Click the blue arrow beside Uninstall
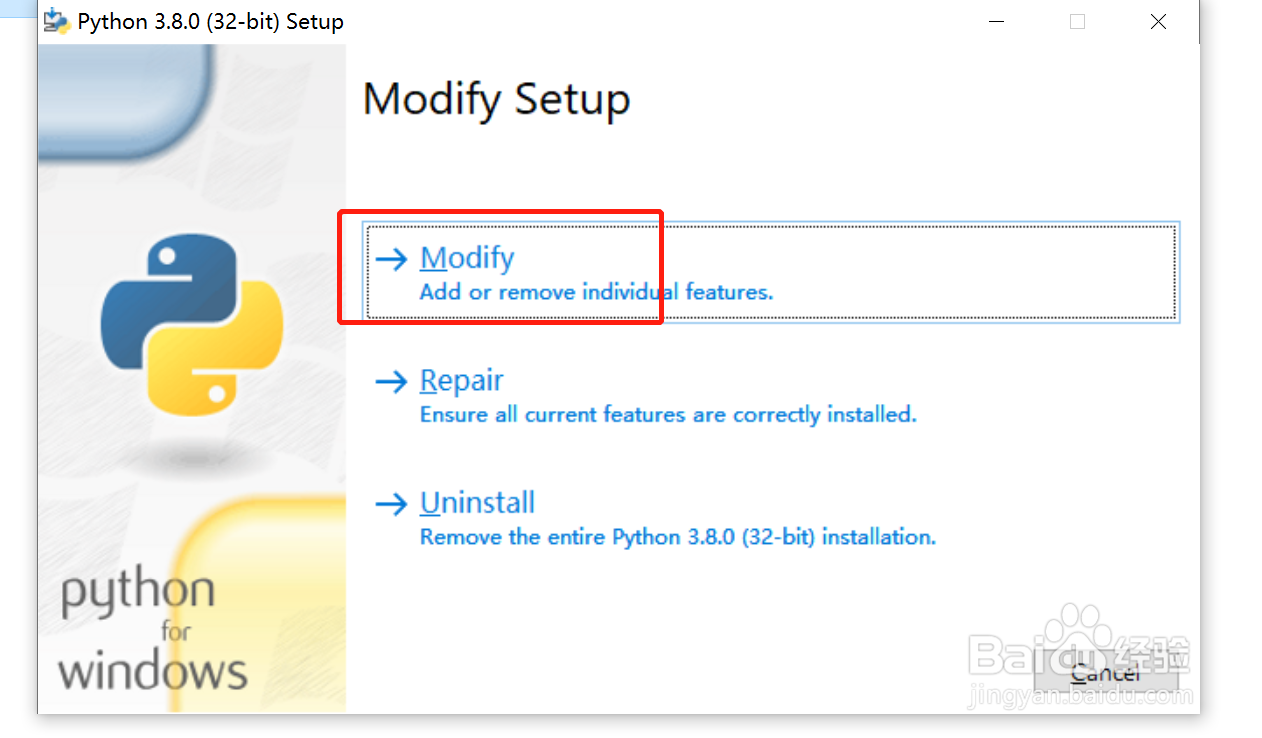1262x738 pixels. [391, 504]
